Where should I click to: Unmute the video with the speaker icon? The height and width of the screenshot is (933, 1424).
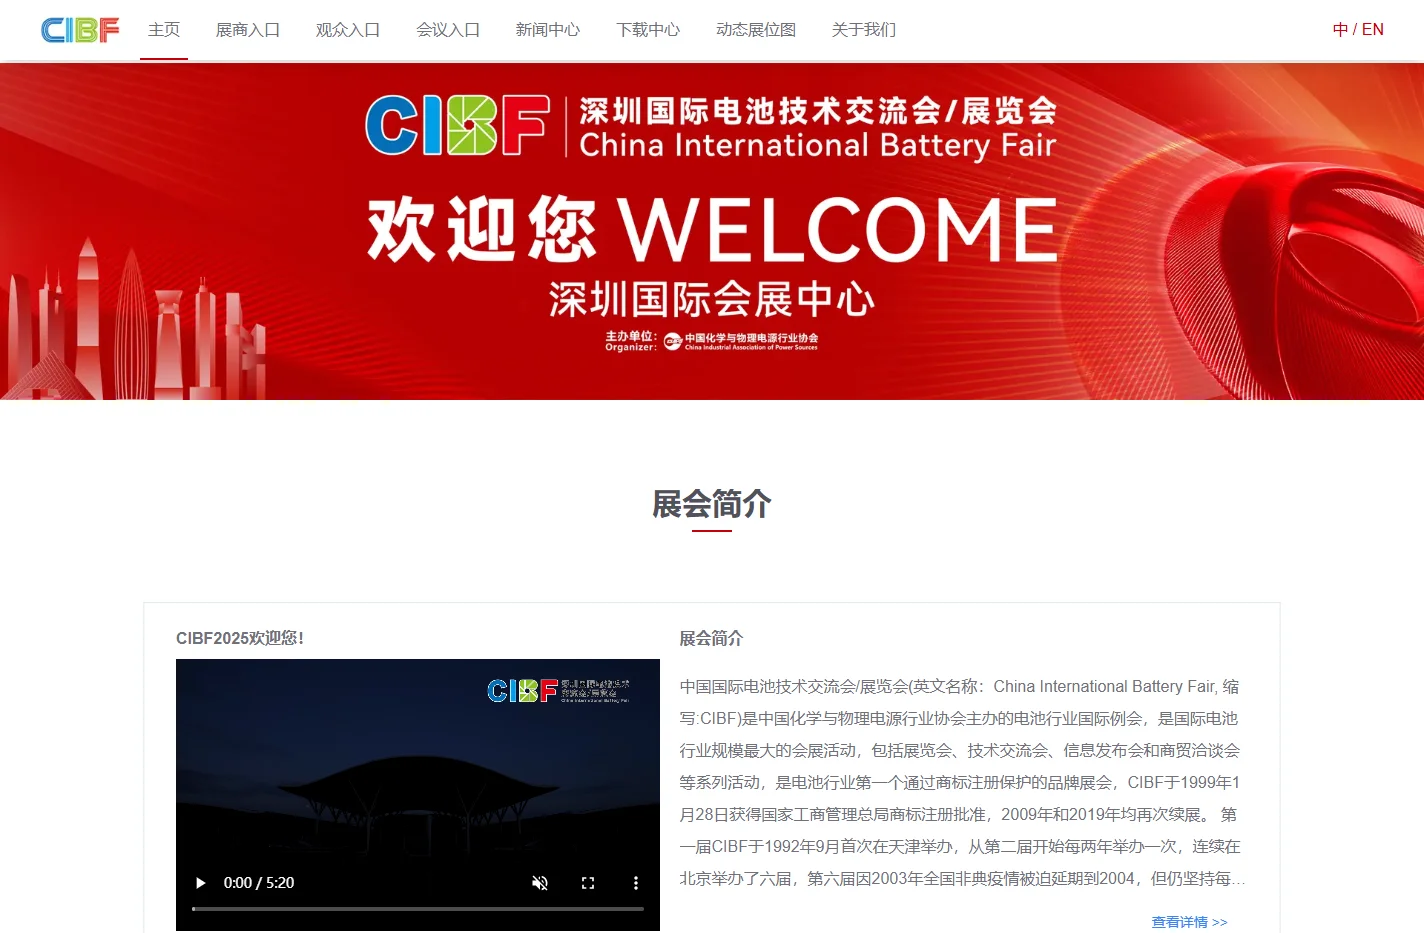[x=540, y=883]
